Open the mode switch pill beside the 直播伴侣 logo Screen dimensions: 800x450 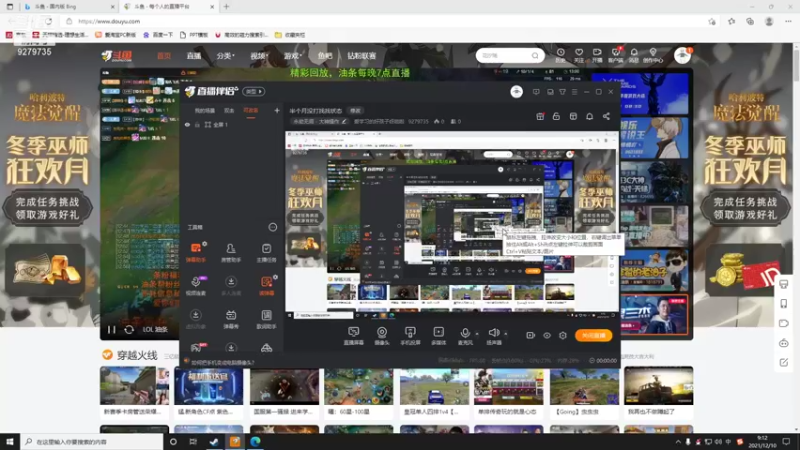[254, 92]
